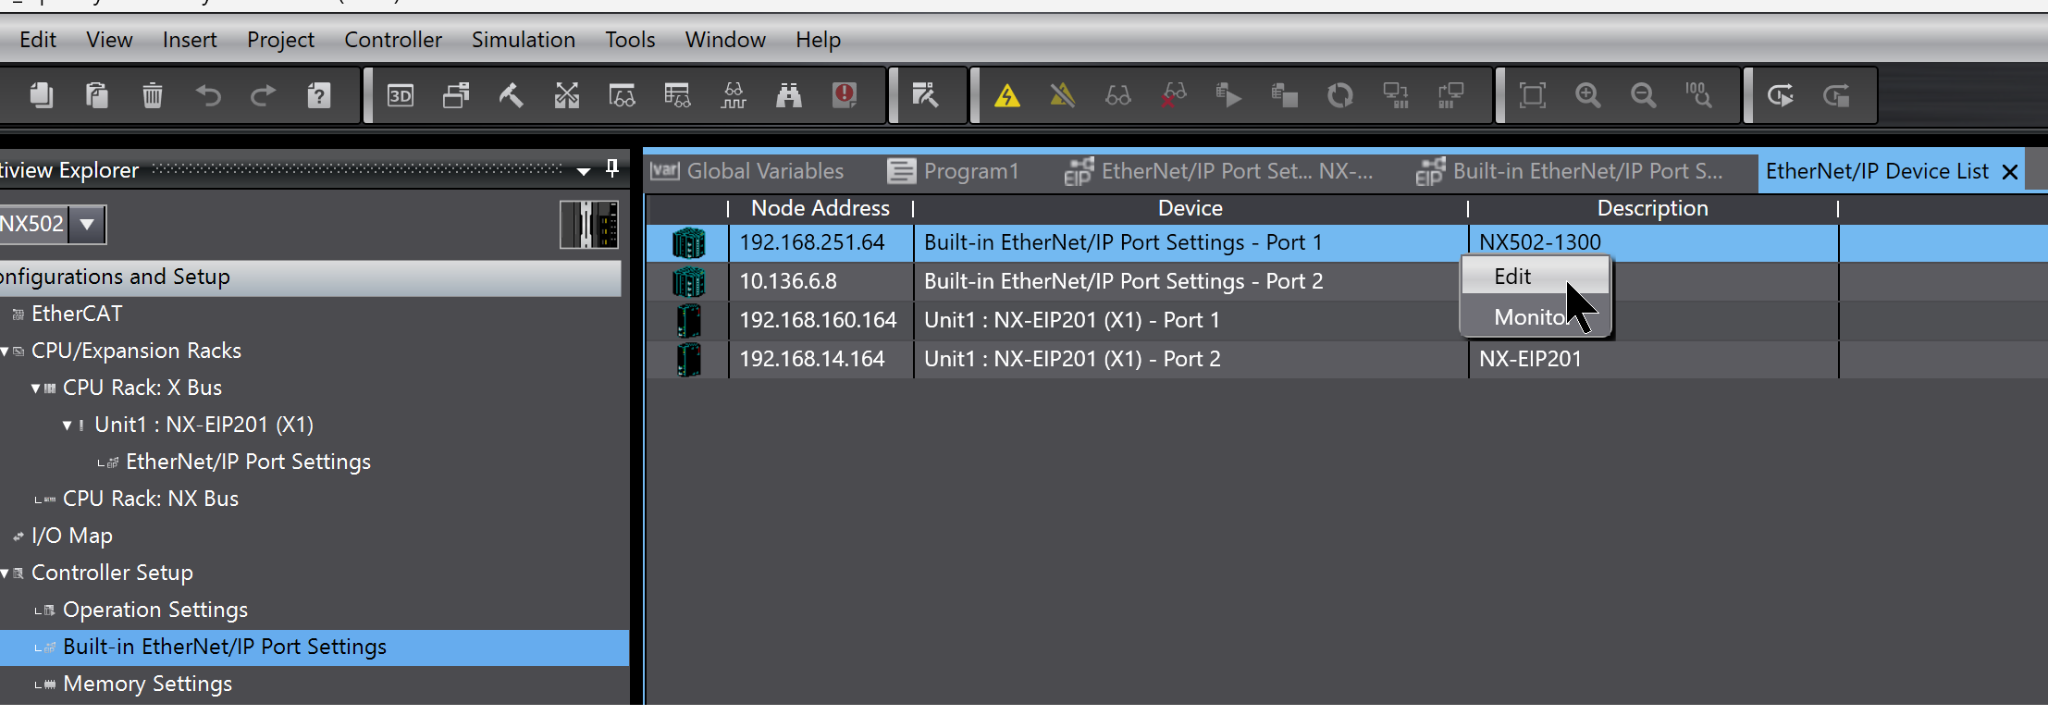Click the Zoom Out magnifier icon
The height and width of the screenshot is (705, 2048).
click(x=1643, y=96)
